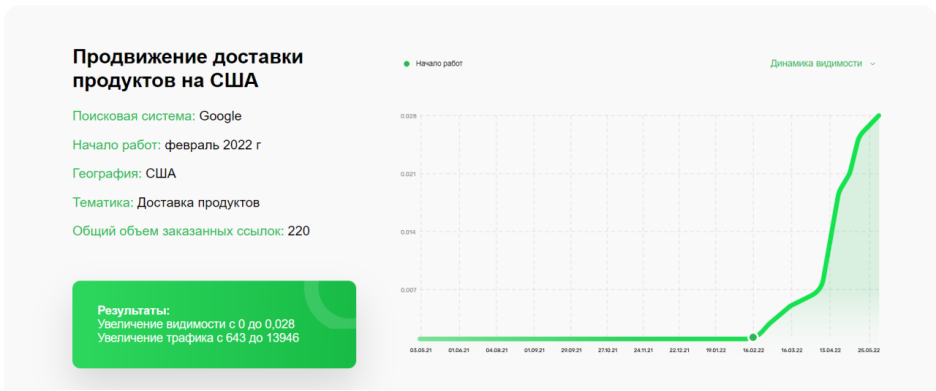The height and width of the screenshot is (391, 936).
Task: Click the География: США line
Action: [124, 174]
